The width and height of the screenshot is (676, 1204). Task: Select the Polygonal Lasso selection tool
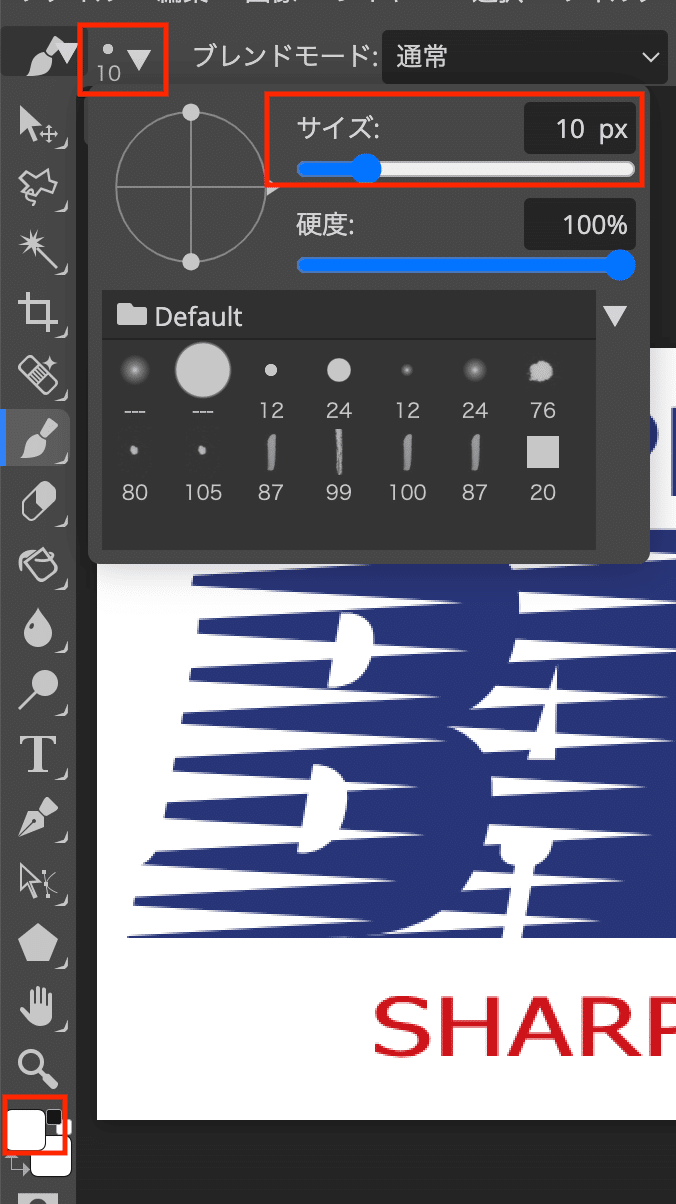[x=38, y=186]
